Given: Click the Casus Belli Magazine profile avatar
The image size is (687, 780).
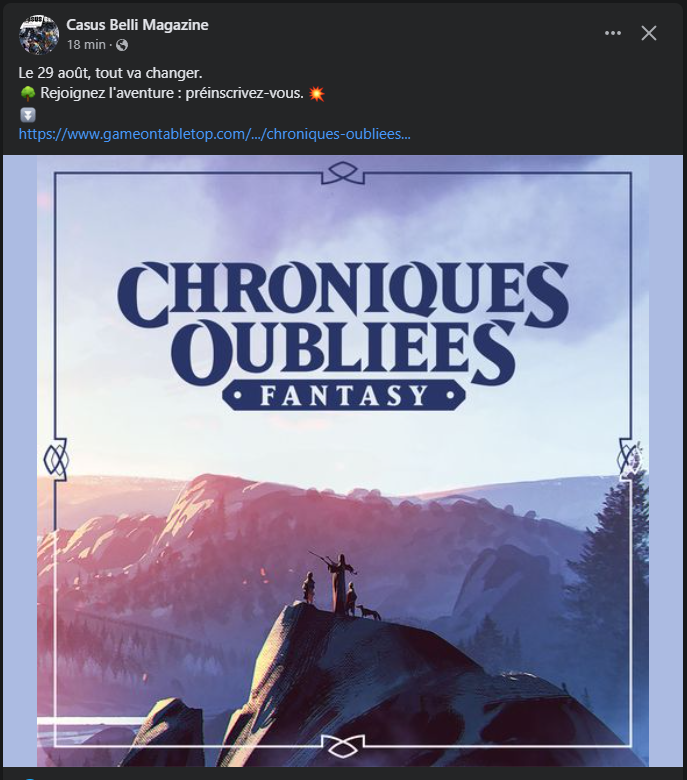Looking at the screenshot, I should [39, 34].
